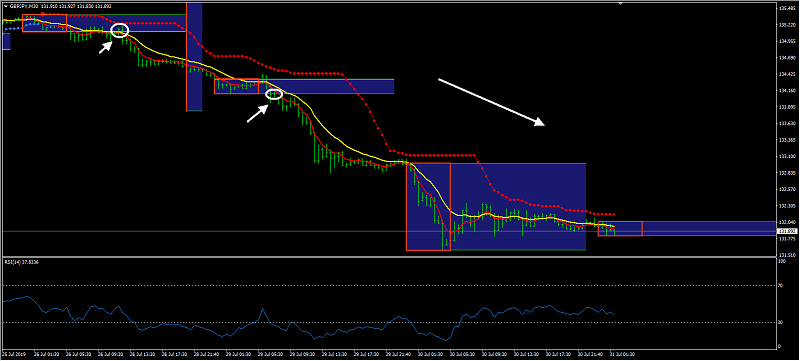The height and width of the screenshot is (361, 800).
Task: Click the 131.510 price scale value
Action: pyautogui.click(x=786, y=255)
